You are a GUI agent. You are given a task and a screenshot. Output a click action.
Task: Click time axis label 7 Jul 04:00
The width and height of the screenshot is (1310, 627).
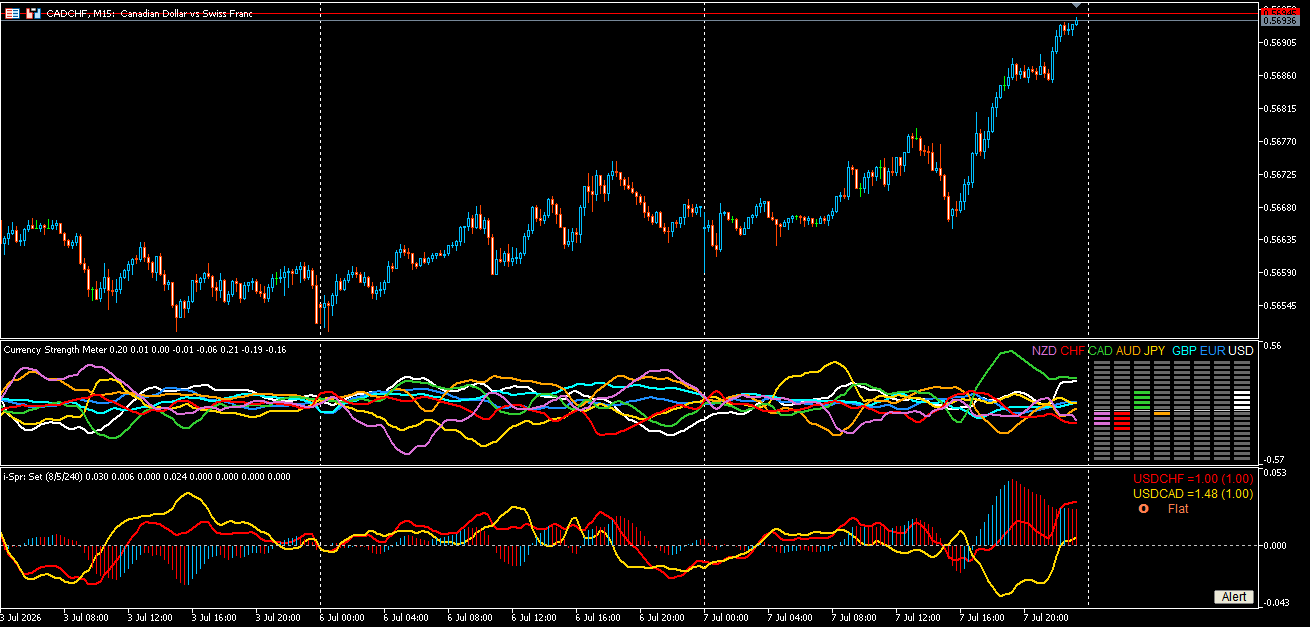(790, 618)
